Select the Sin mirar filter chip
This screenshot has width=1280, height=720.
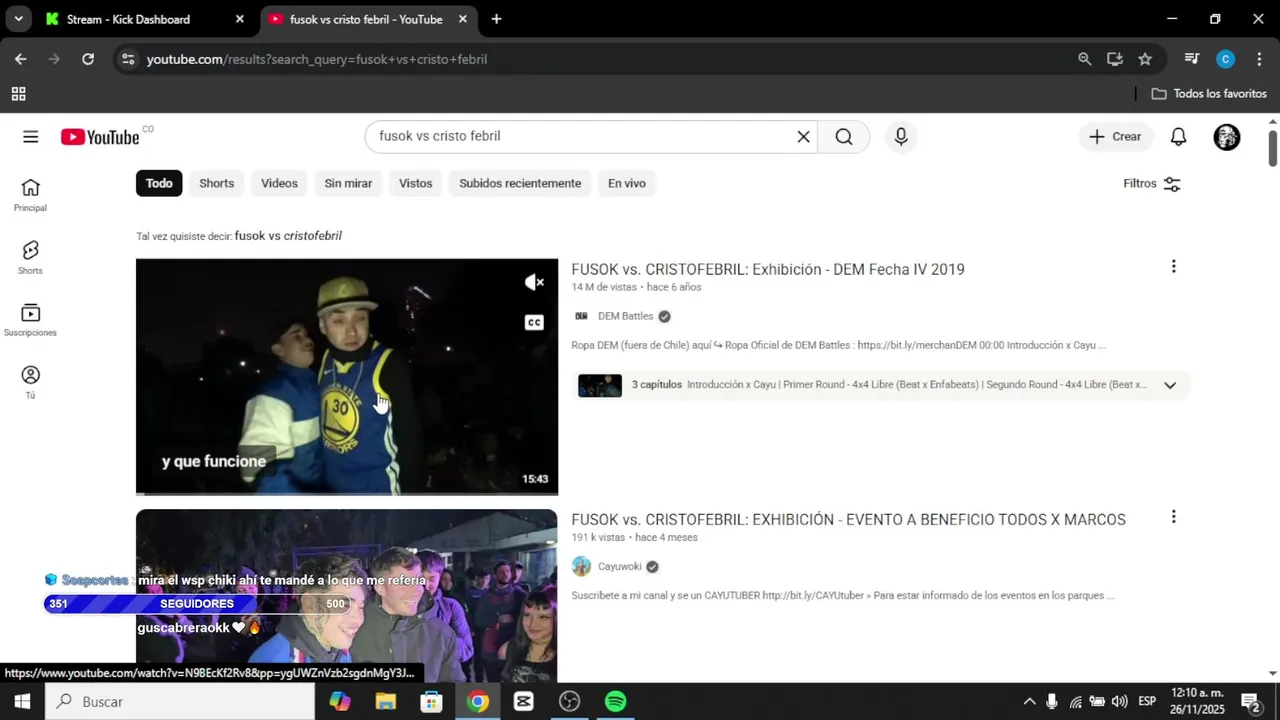pyautogui.click(x=348, y=183)
